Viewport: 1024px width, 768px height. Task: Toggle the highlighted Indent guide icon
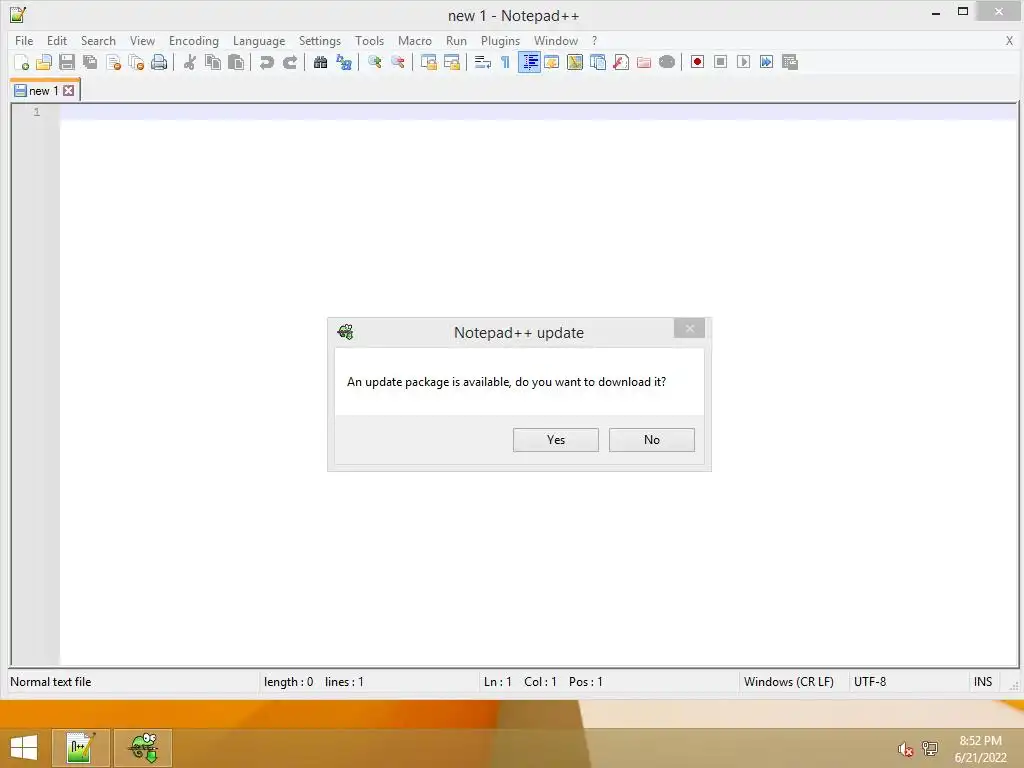pos(529,62)
